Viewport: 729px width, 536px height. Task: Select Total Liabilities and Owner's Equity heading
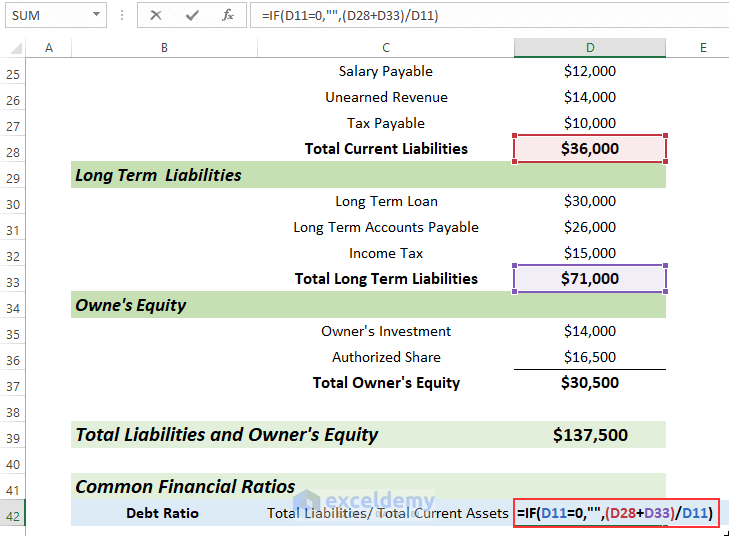(x=227, y=435)
